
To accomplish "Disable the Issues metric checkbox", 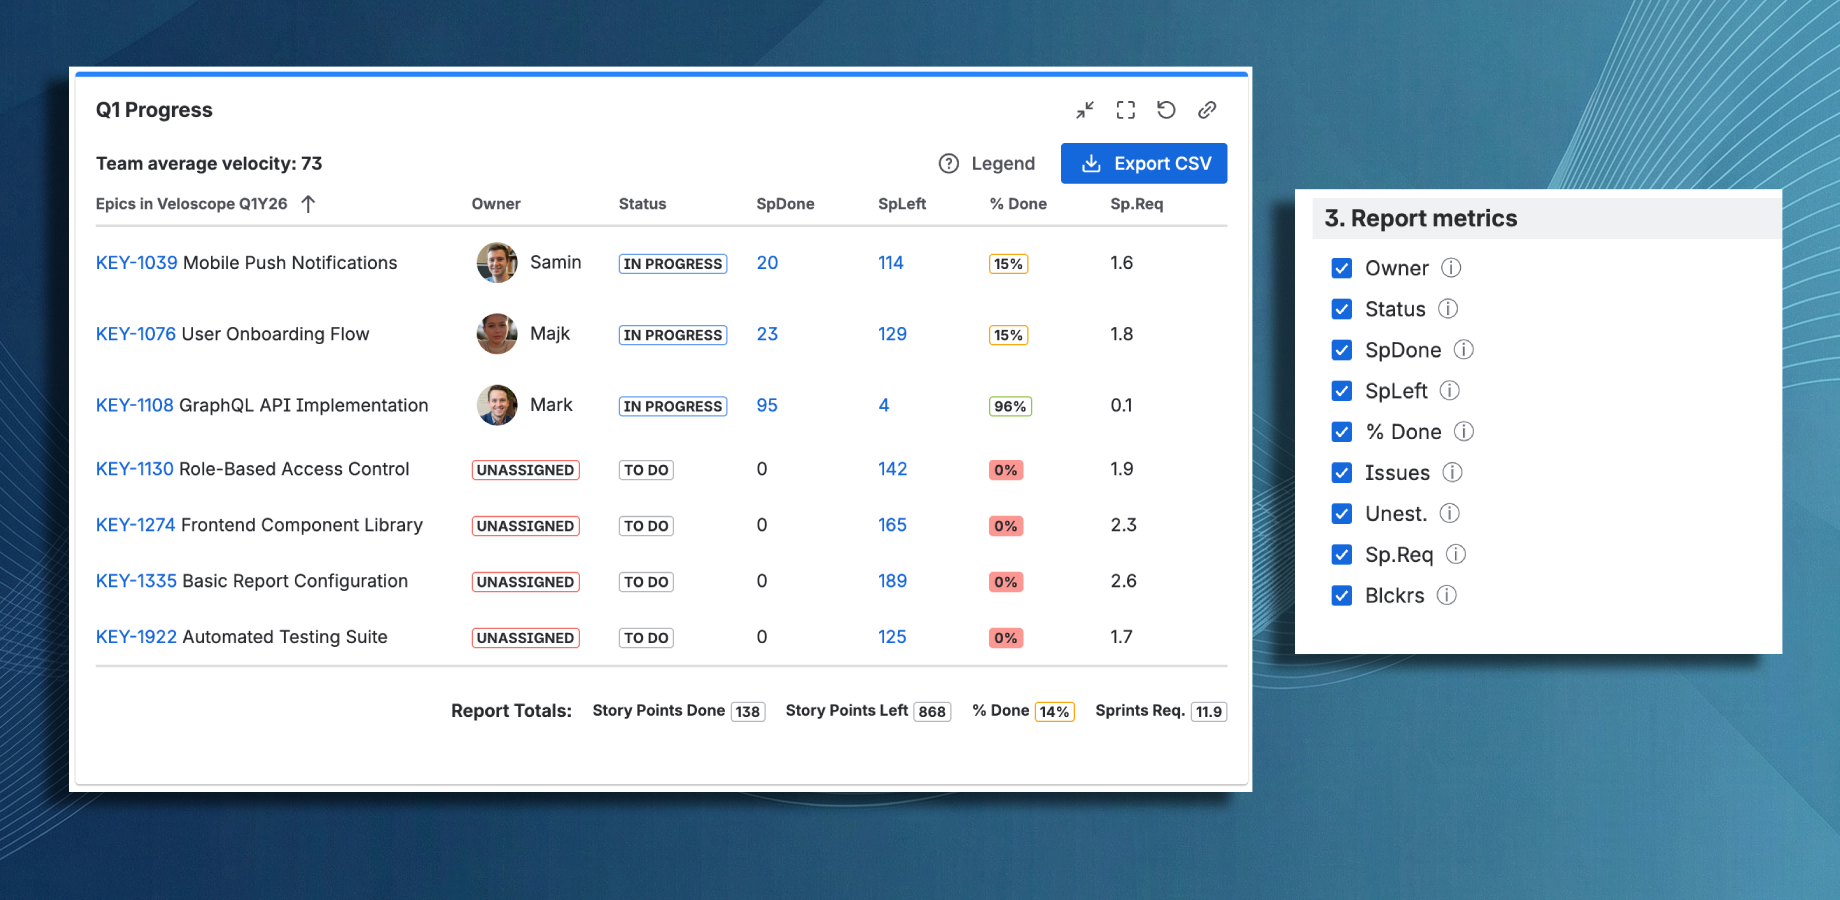I will (x=1342, y=473).
